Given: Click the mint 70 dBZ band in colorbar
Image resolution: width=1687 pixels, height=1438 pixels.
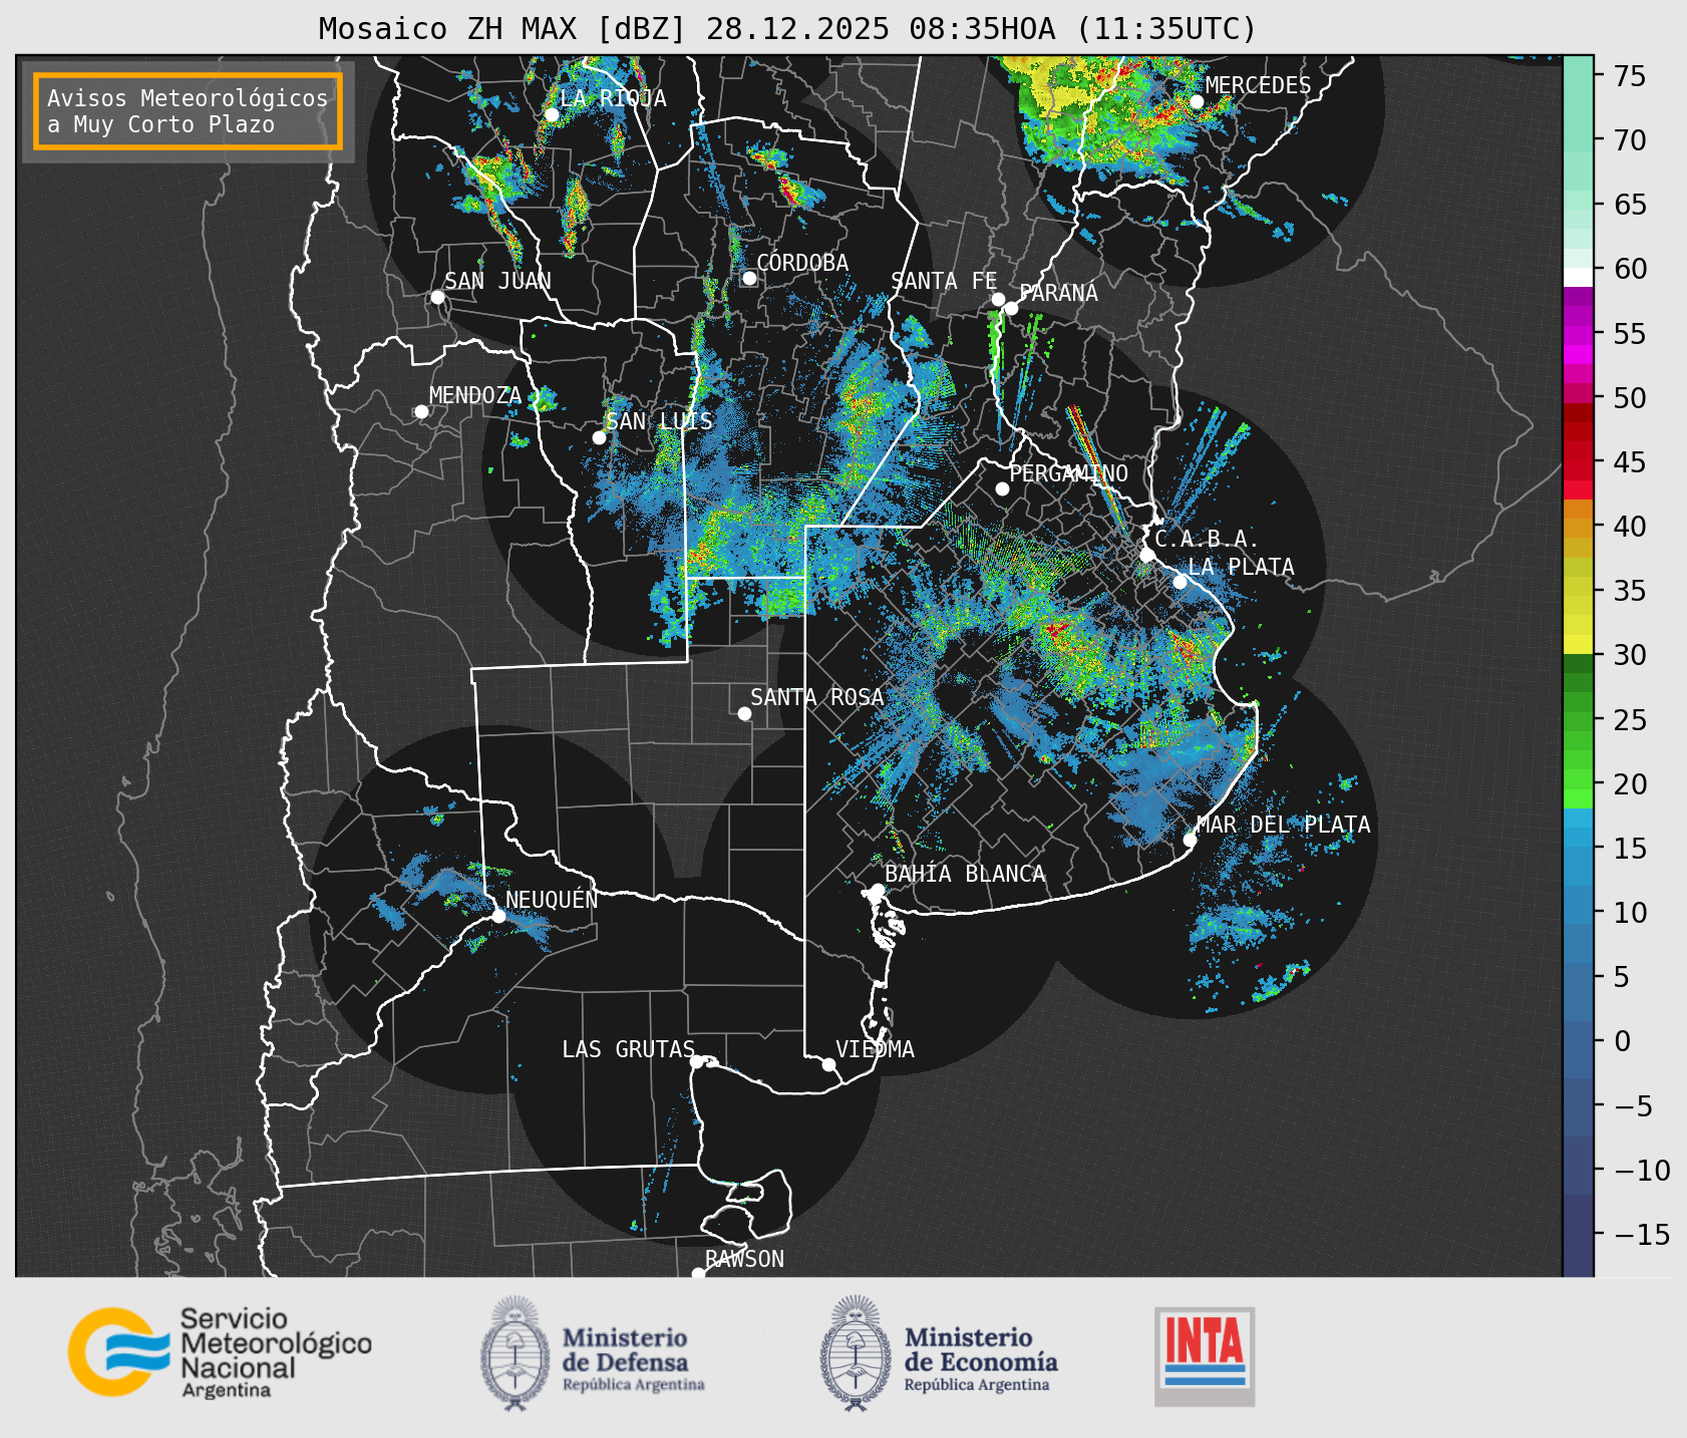Looking at the screenshot, I should 1578,140.
